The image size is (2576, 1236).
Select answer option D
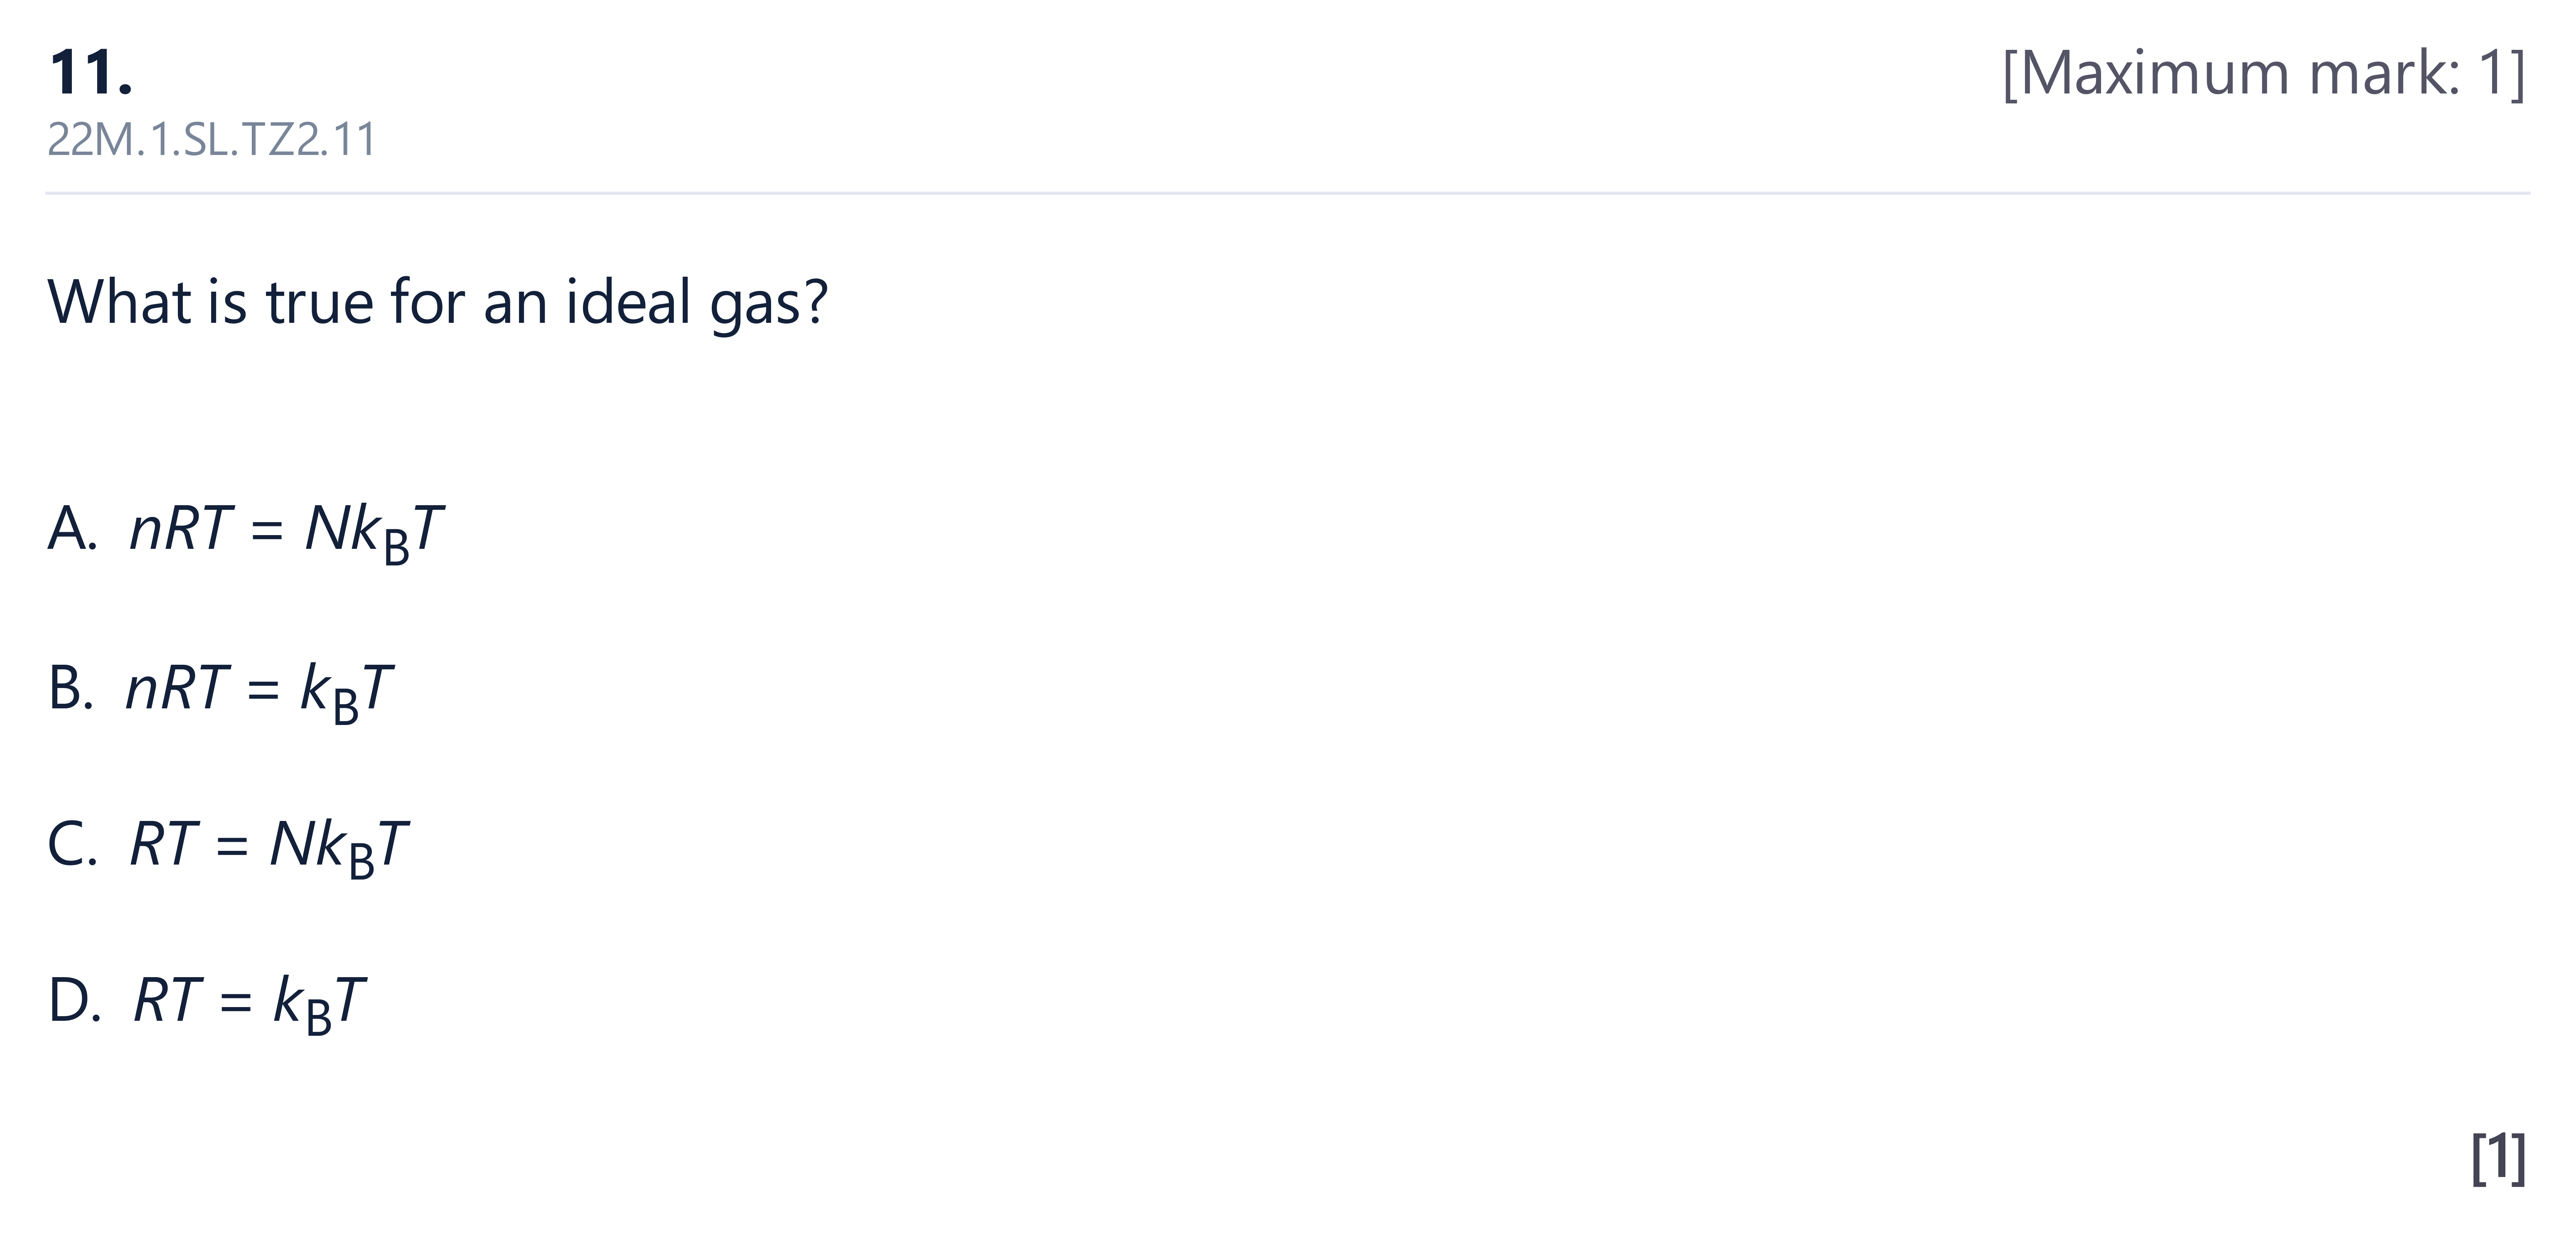point(206,1003)
